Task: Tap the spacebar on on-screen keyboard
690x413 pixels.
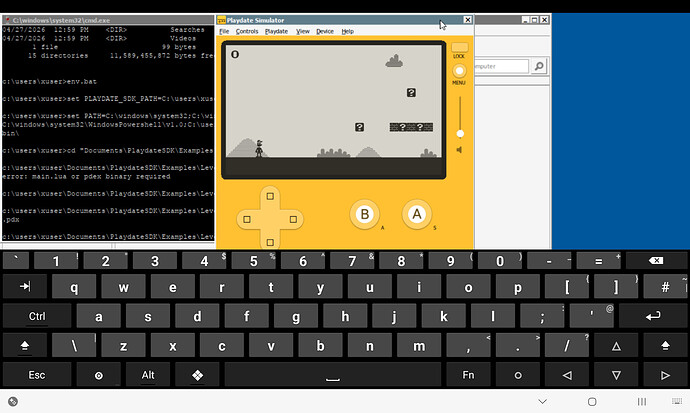Action: point(333,375)
